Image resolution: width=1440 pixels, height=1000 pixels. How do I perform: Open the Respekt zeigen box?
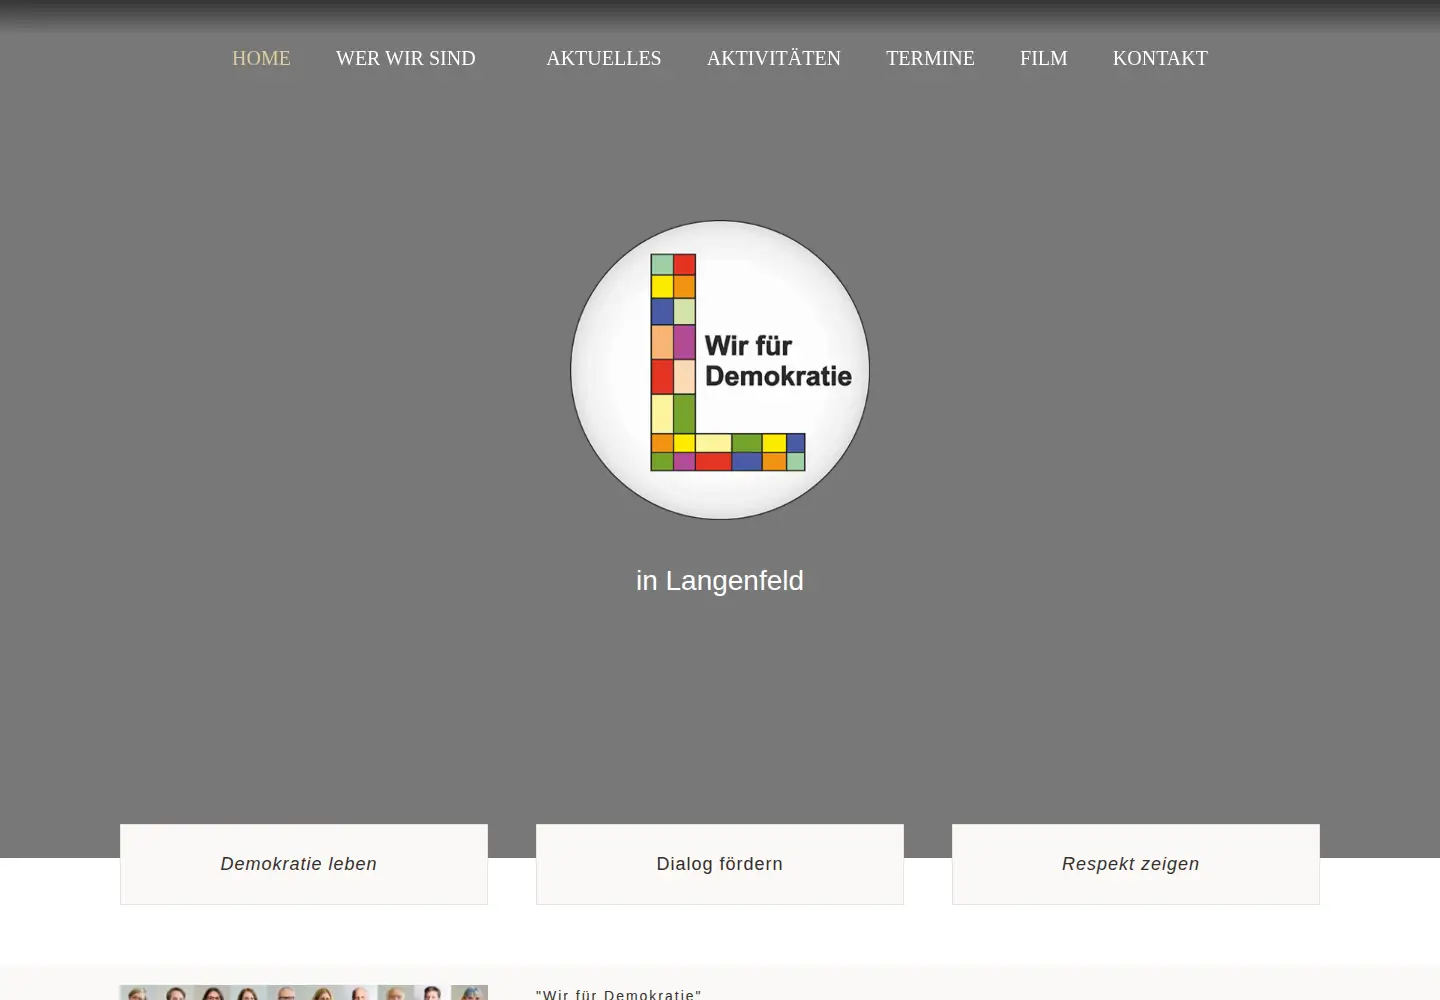(1136, 864)
